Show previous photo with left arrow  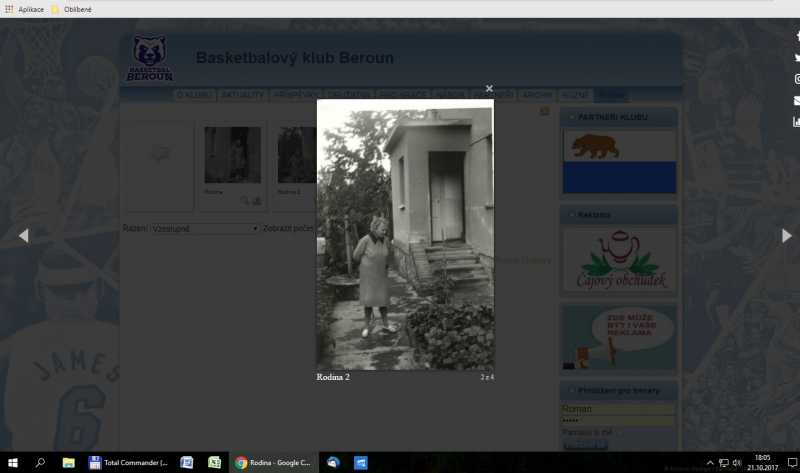(23, 236)
